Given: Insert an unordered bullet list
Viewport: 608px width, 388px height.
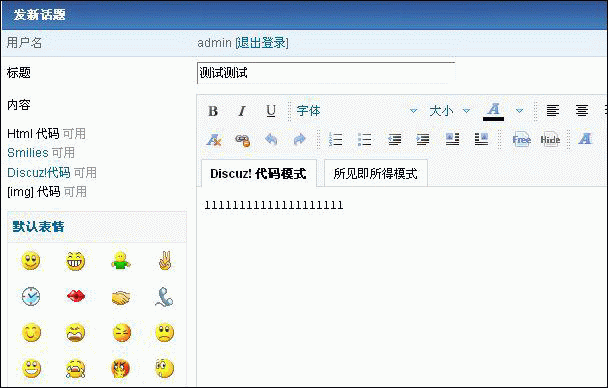Looking at the screenshot, I should pos(364,139).
